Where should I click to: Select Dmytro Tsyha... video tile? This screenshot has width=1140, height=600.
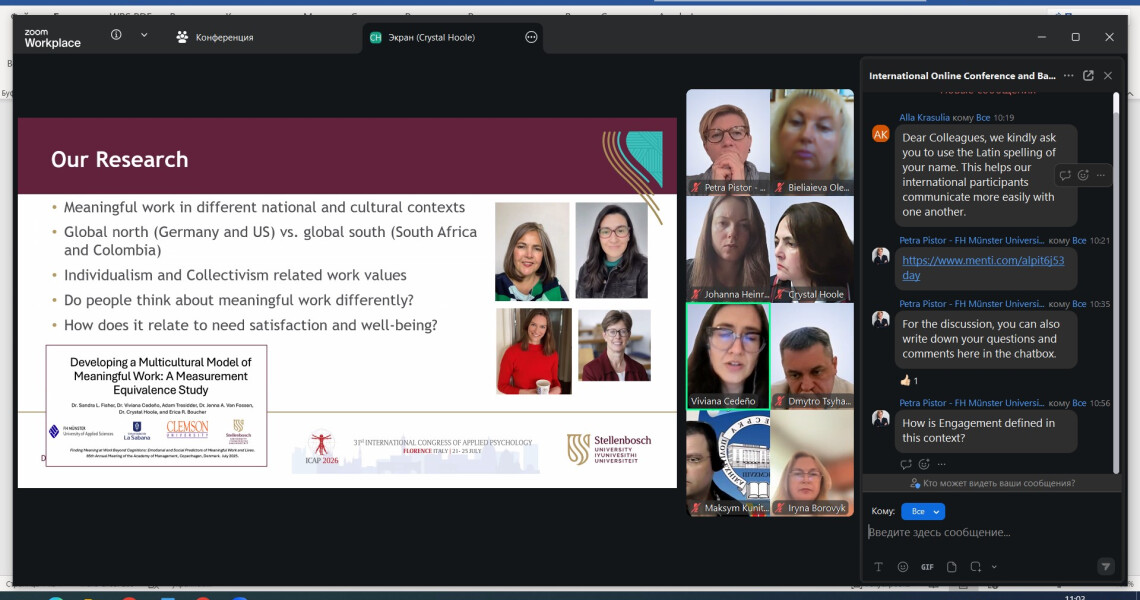812,356
